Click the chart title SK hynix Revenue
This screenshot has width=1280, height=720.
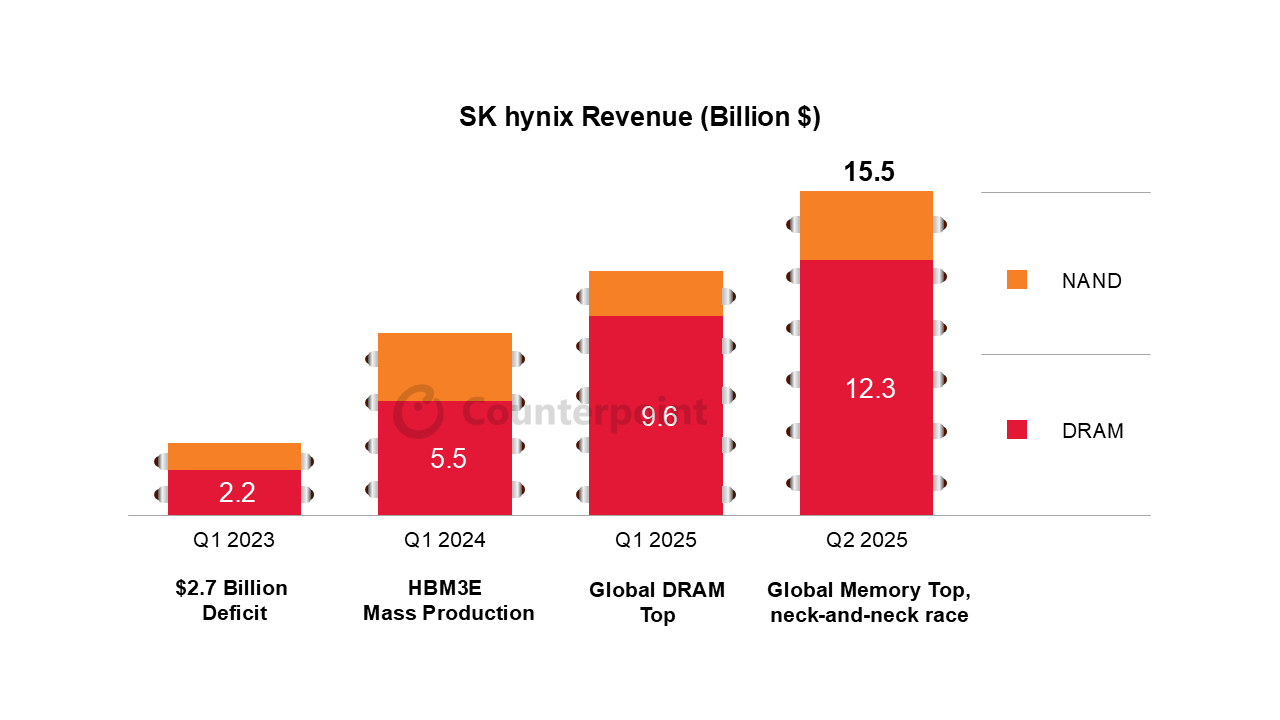(x=639, y=117)
